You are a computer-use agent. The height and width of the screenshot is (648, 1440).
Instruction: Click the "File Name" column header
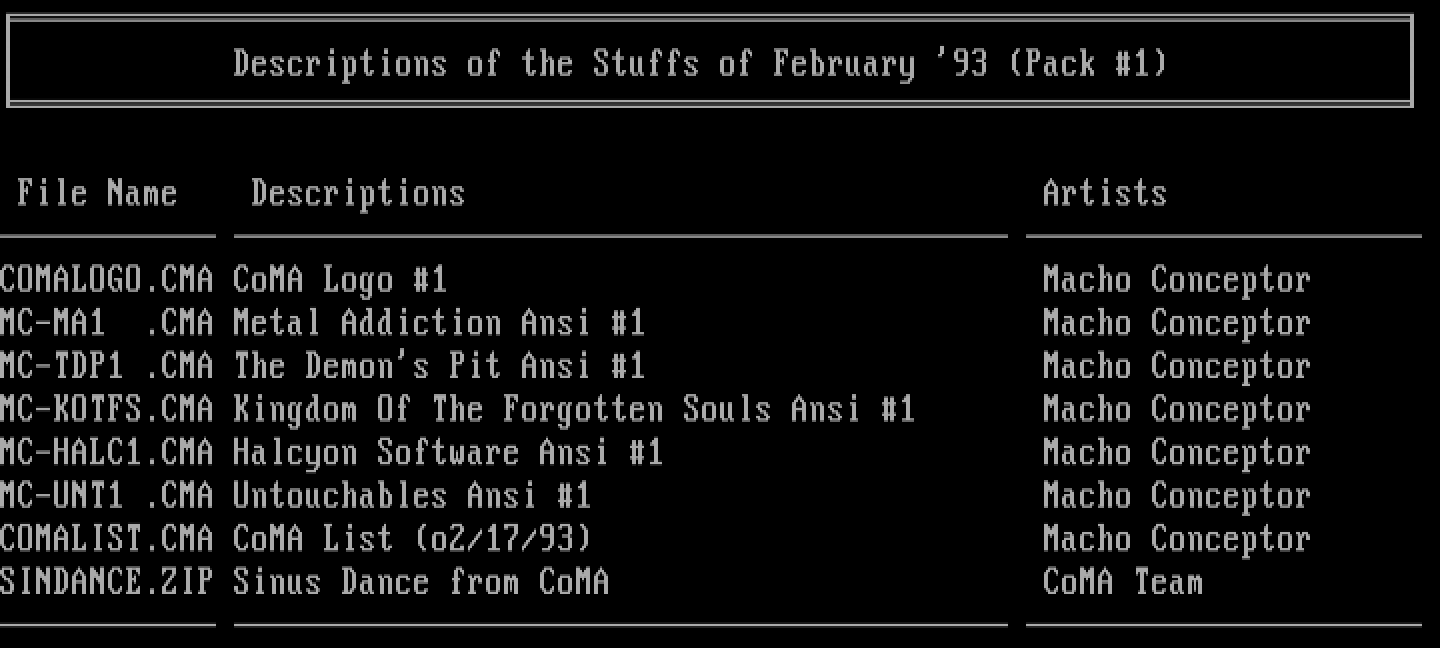tap(97, 192)
